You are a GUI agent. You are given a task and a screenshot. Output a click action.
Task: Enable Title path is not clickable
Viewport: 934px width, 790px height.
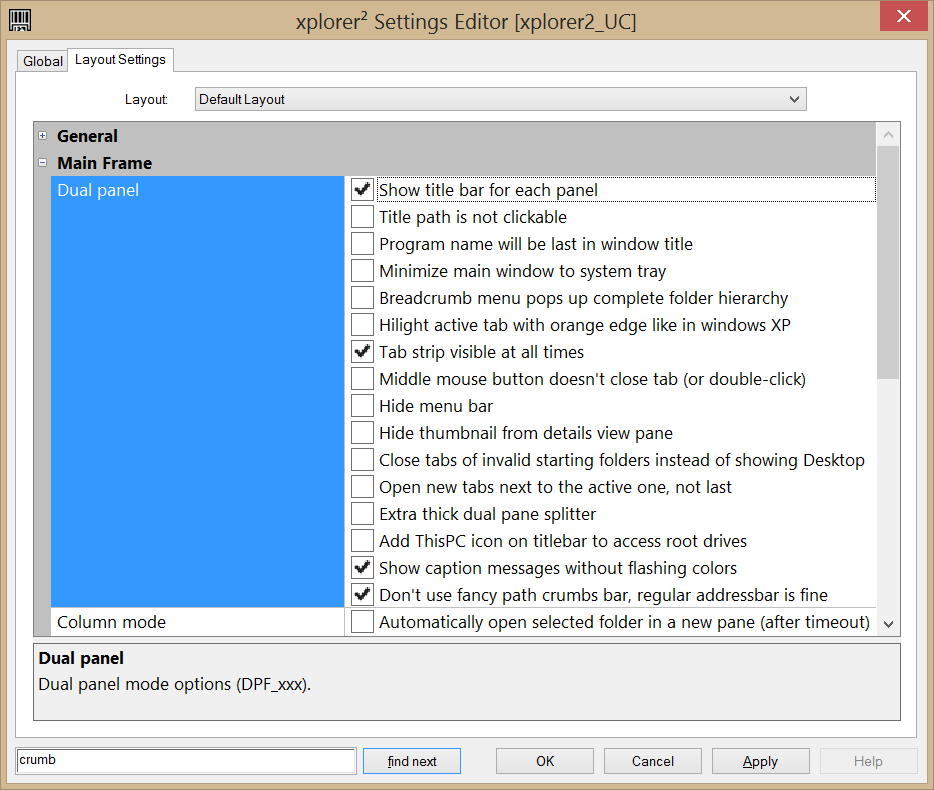coord(362,217)
